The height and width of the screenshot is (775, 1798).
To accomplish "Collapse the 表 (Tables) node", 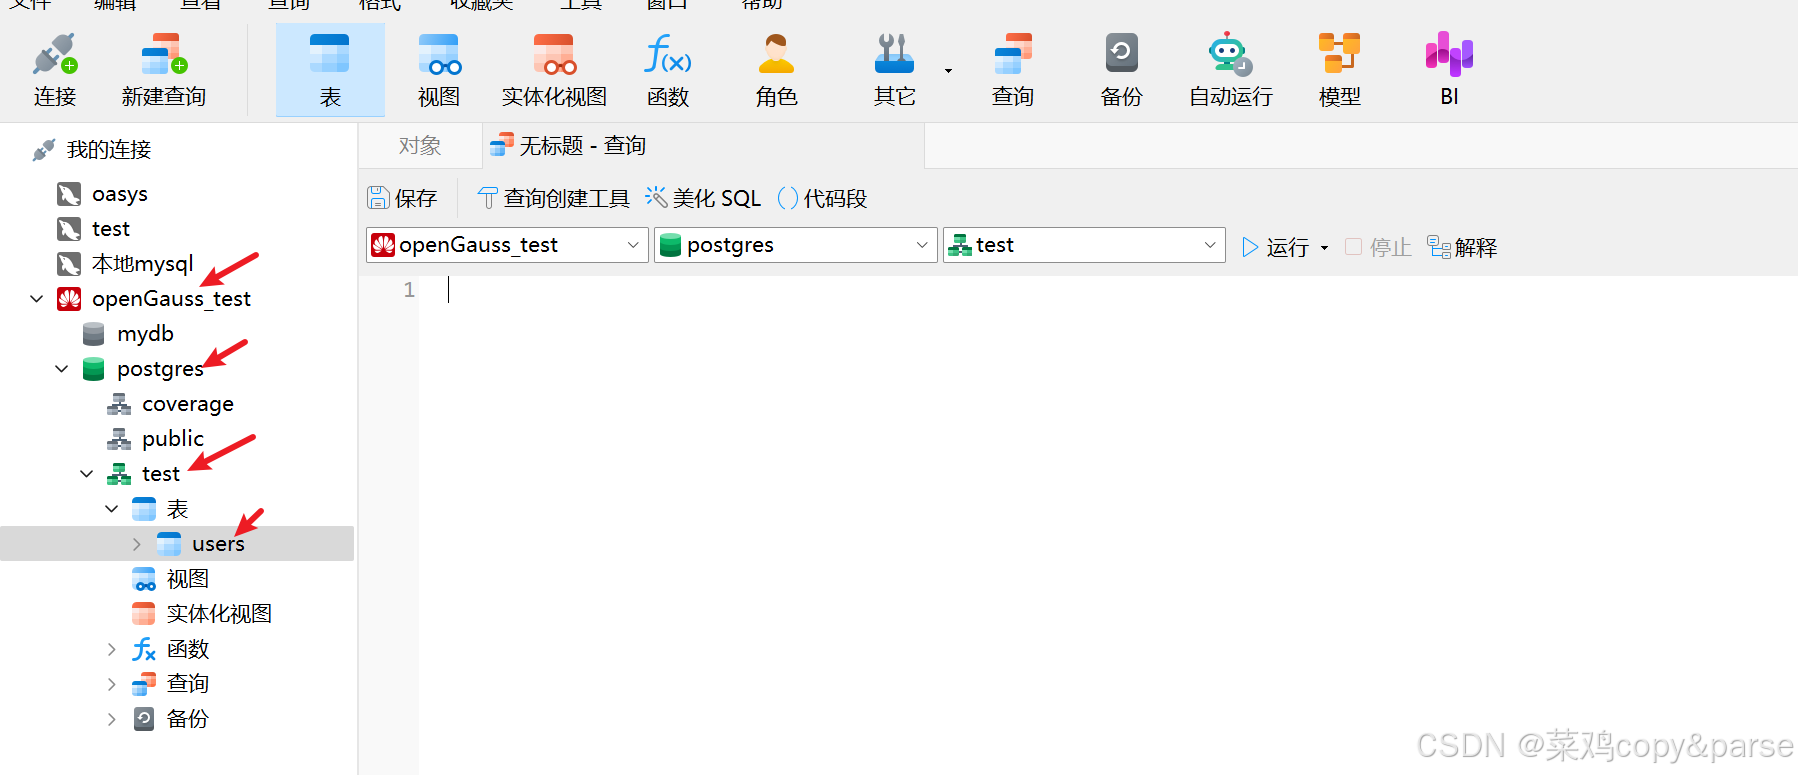I will coord(112,509).
